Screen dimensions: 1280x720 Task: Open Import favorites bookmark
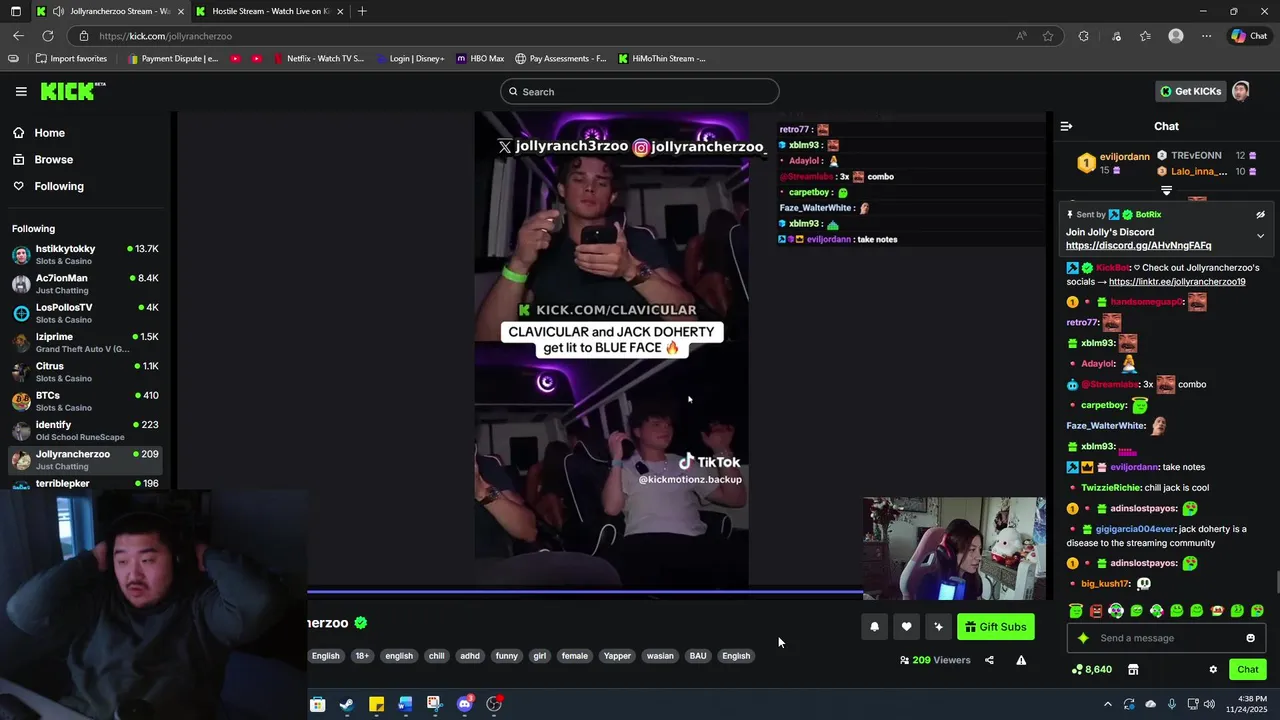(x=70, y=58)
